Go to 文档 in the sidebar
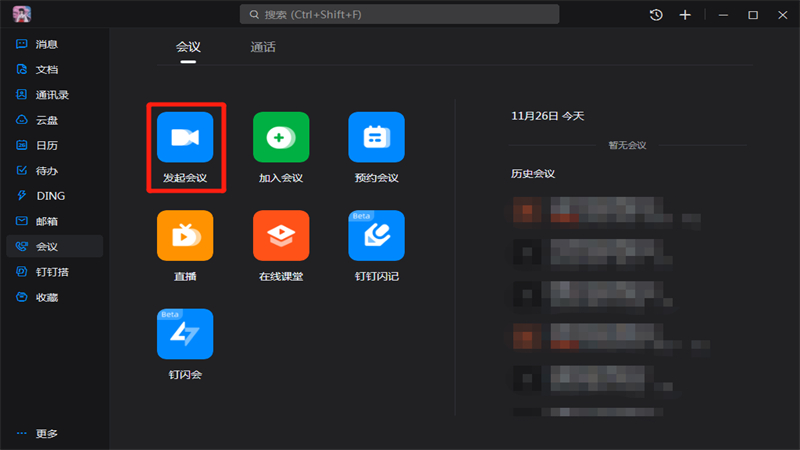Screen dimensions: 800x450 [x=55, y=69]
